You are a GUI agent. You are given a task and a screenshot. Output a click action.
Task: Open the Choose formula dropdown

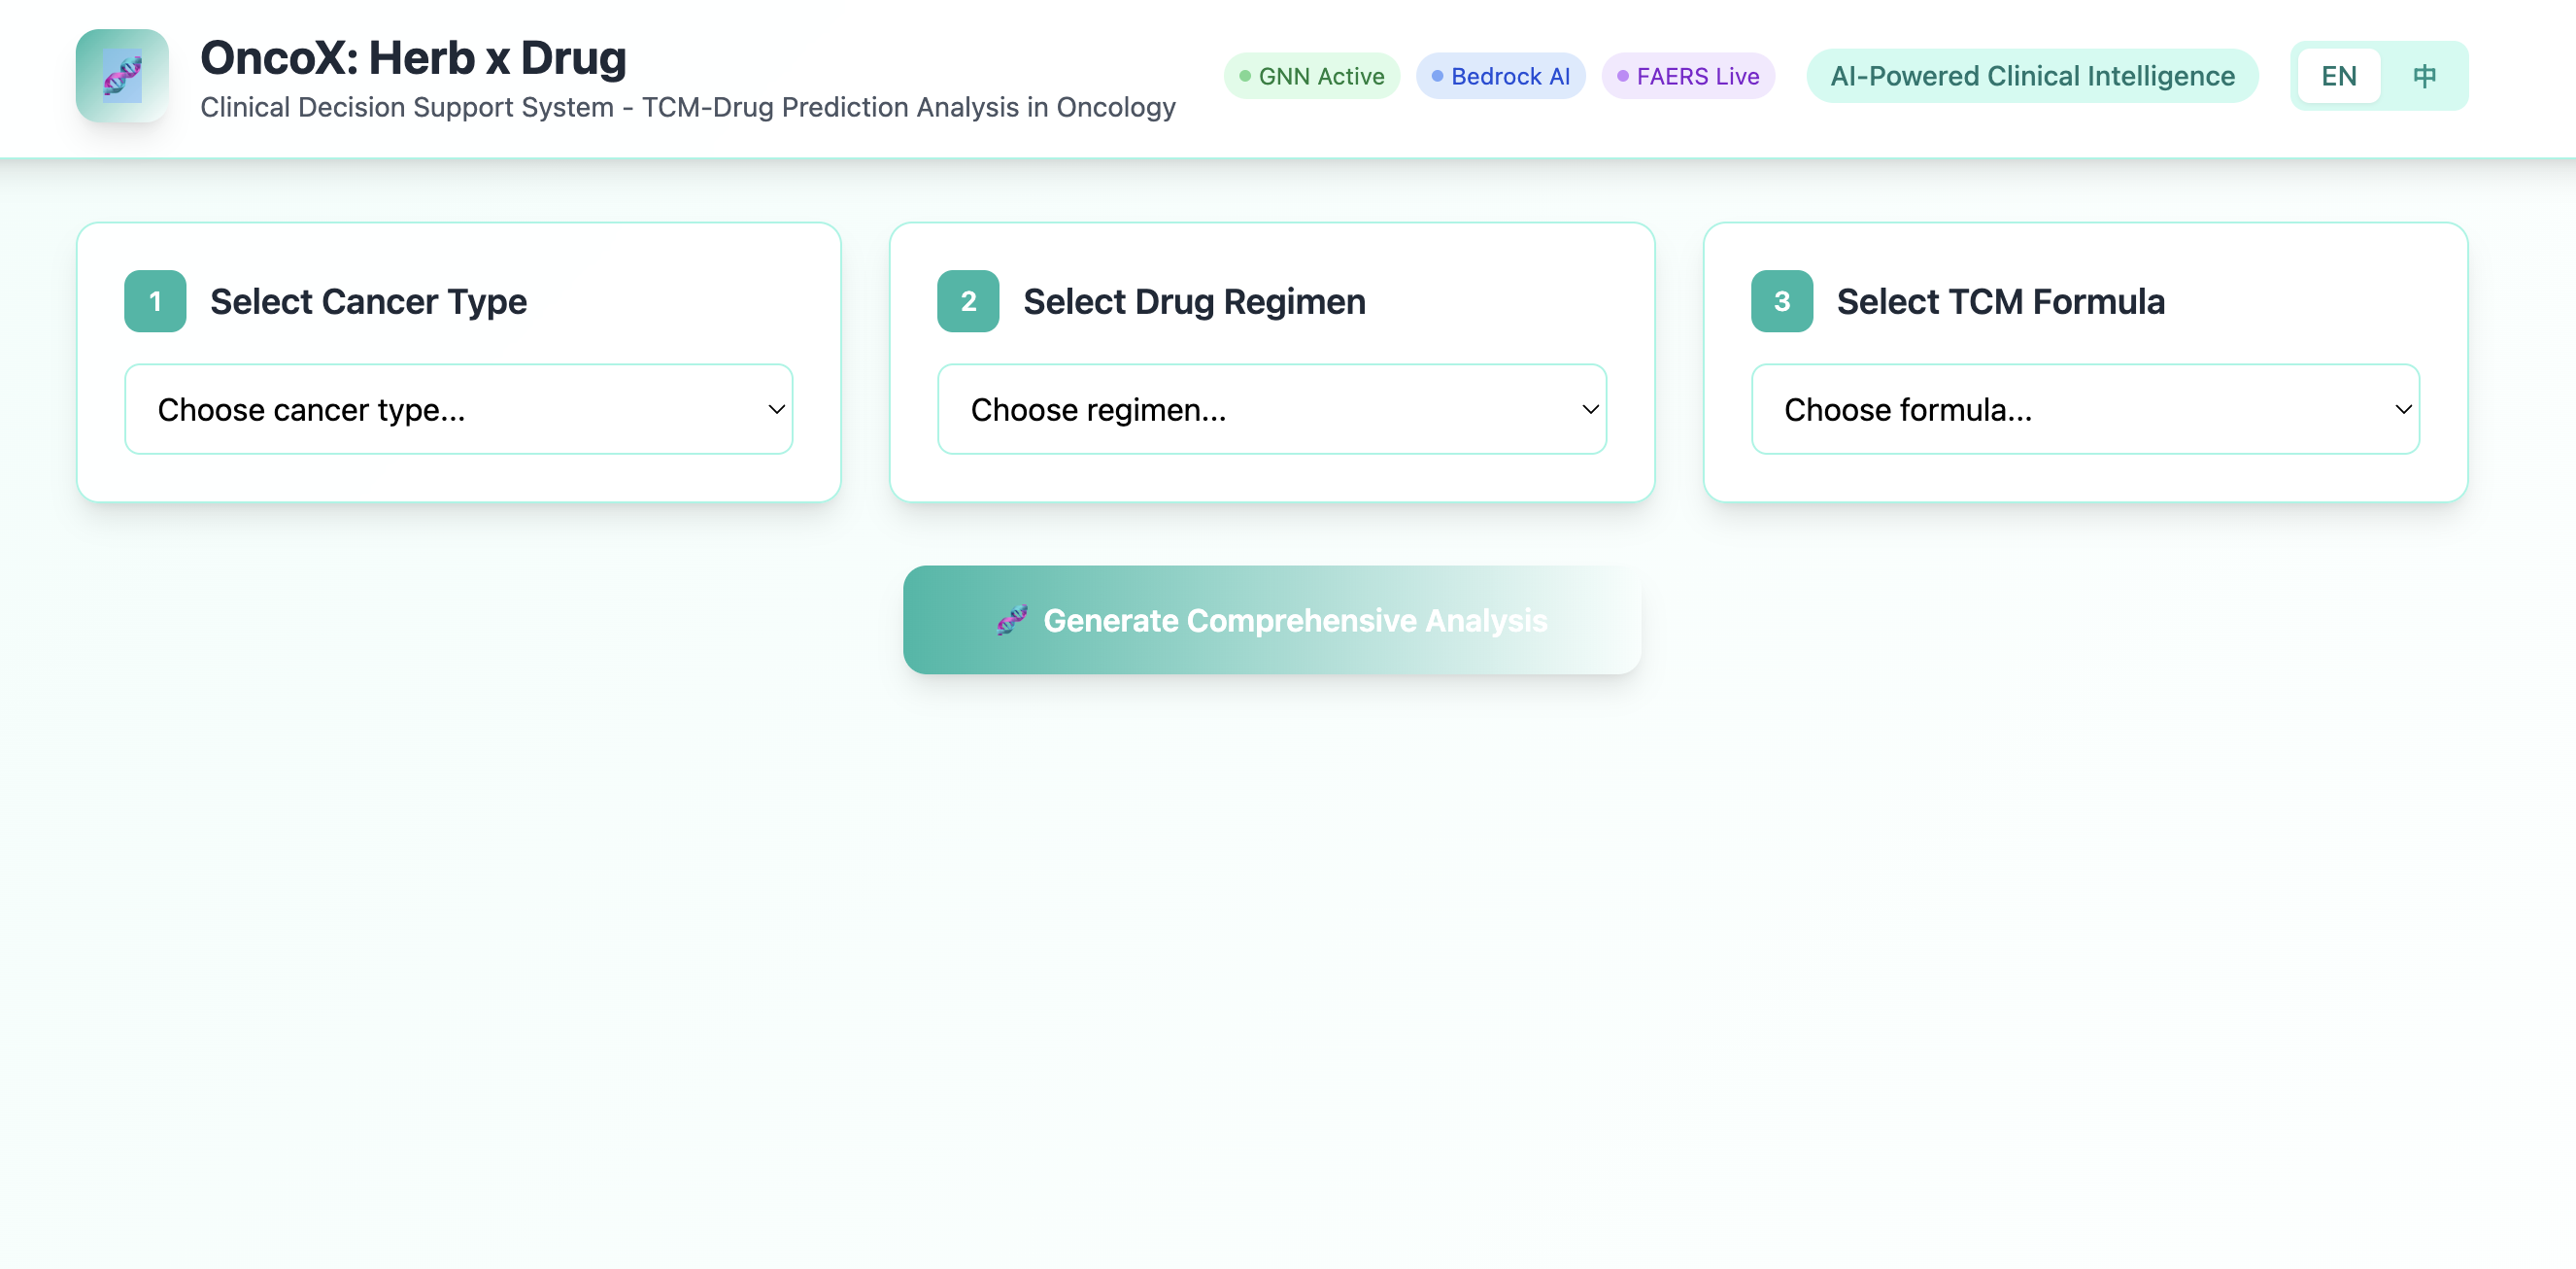tap(2084, 409)
